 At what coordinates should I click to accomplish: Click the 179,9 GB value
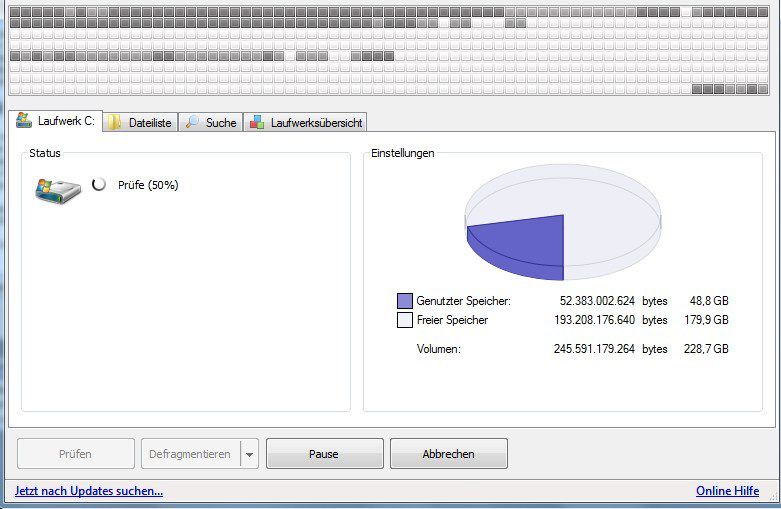tap(706, 320)
